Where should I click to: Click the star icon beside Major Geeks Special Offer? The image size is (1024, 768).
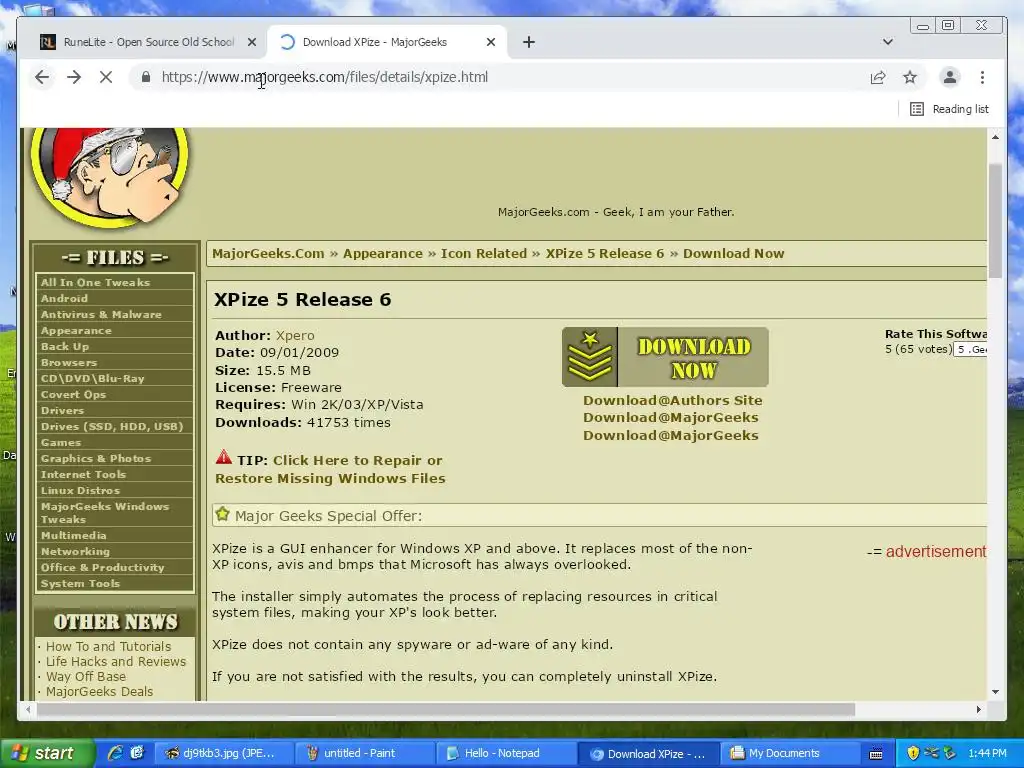(x=223, y=514)
